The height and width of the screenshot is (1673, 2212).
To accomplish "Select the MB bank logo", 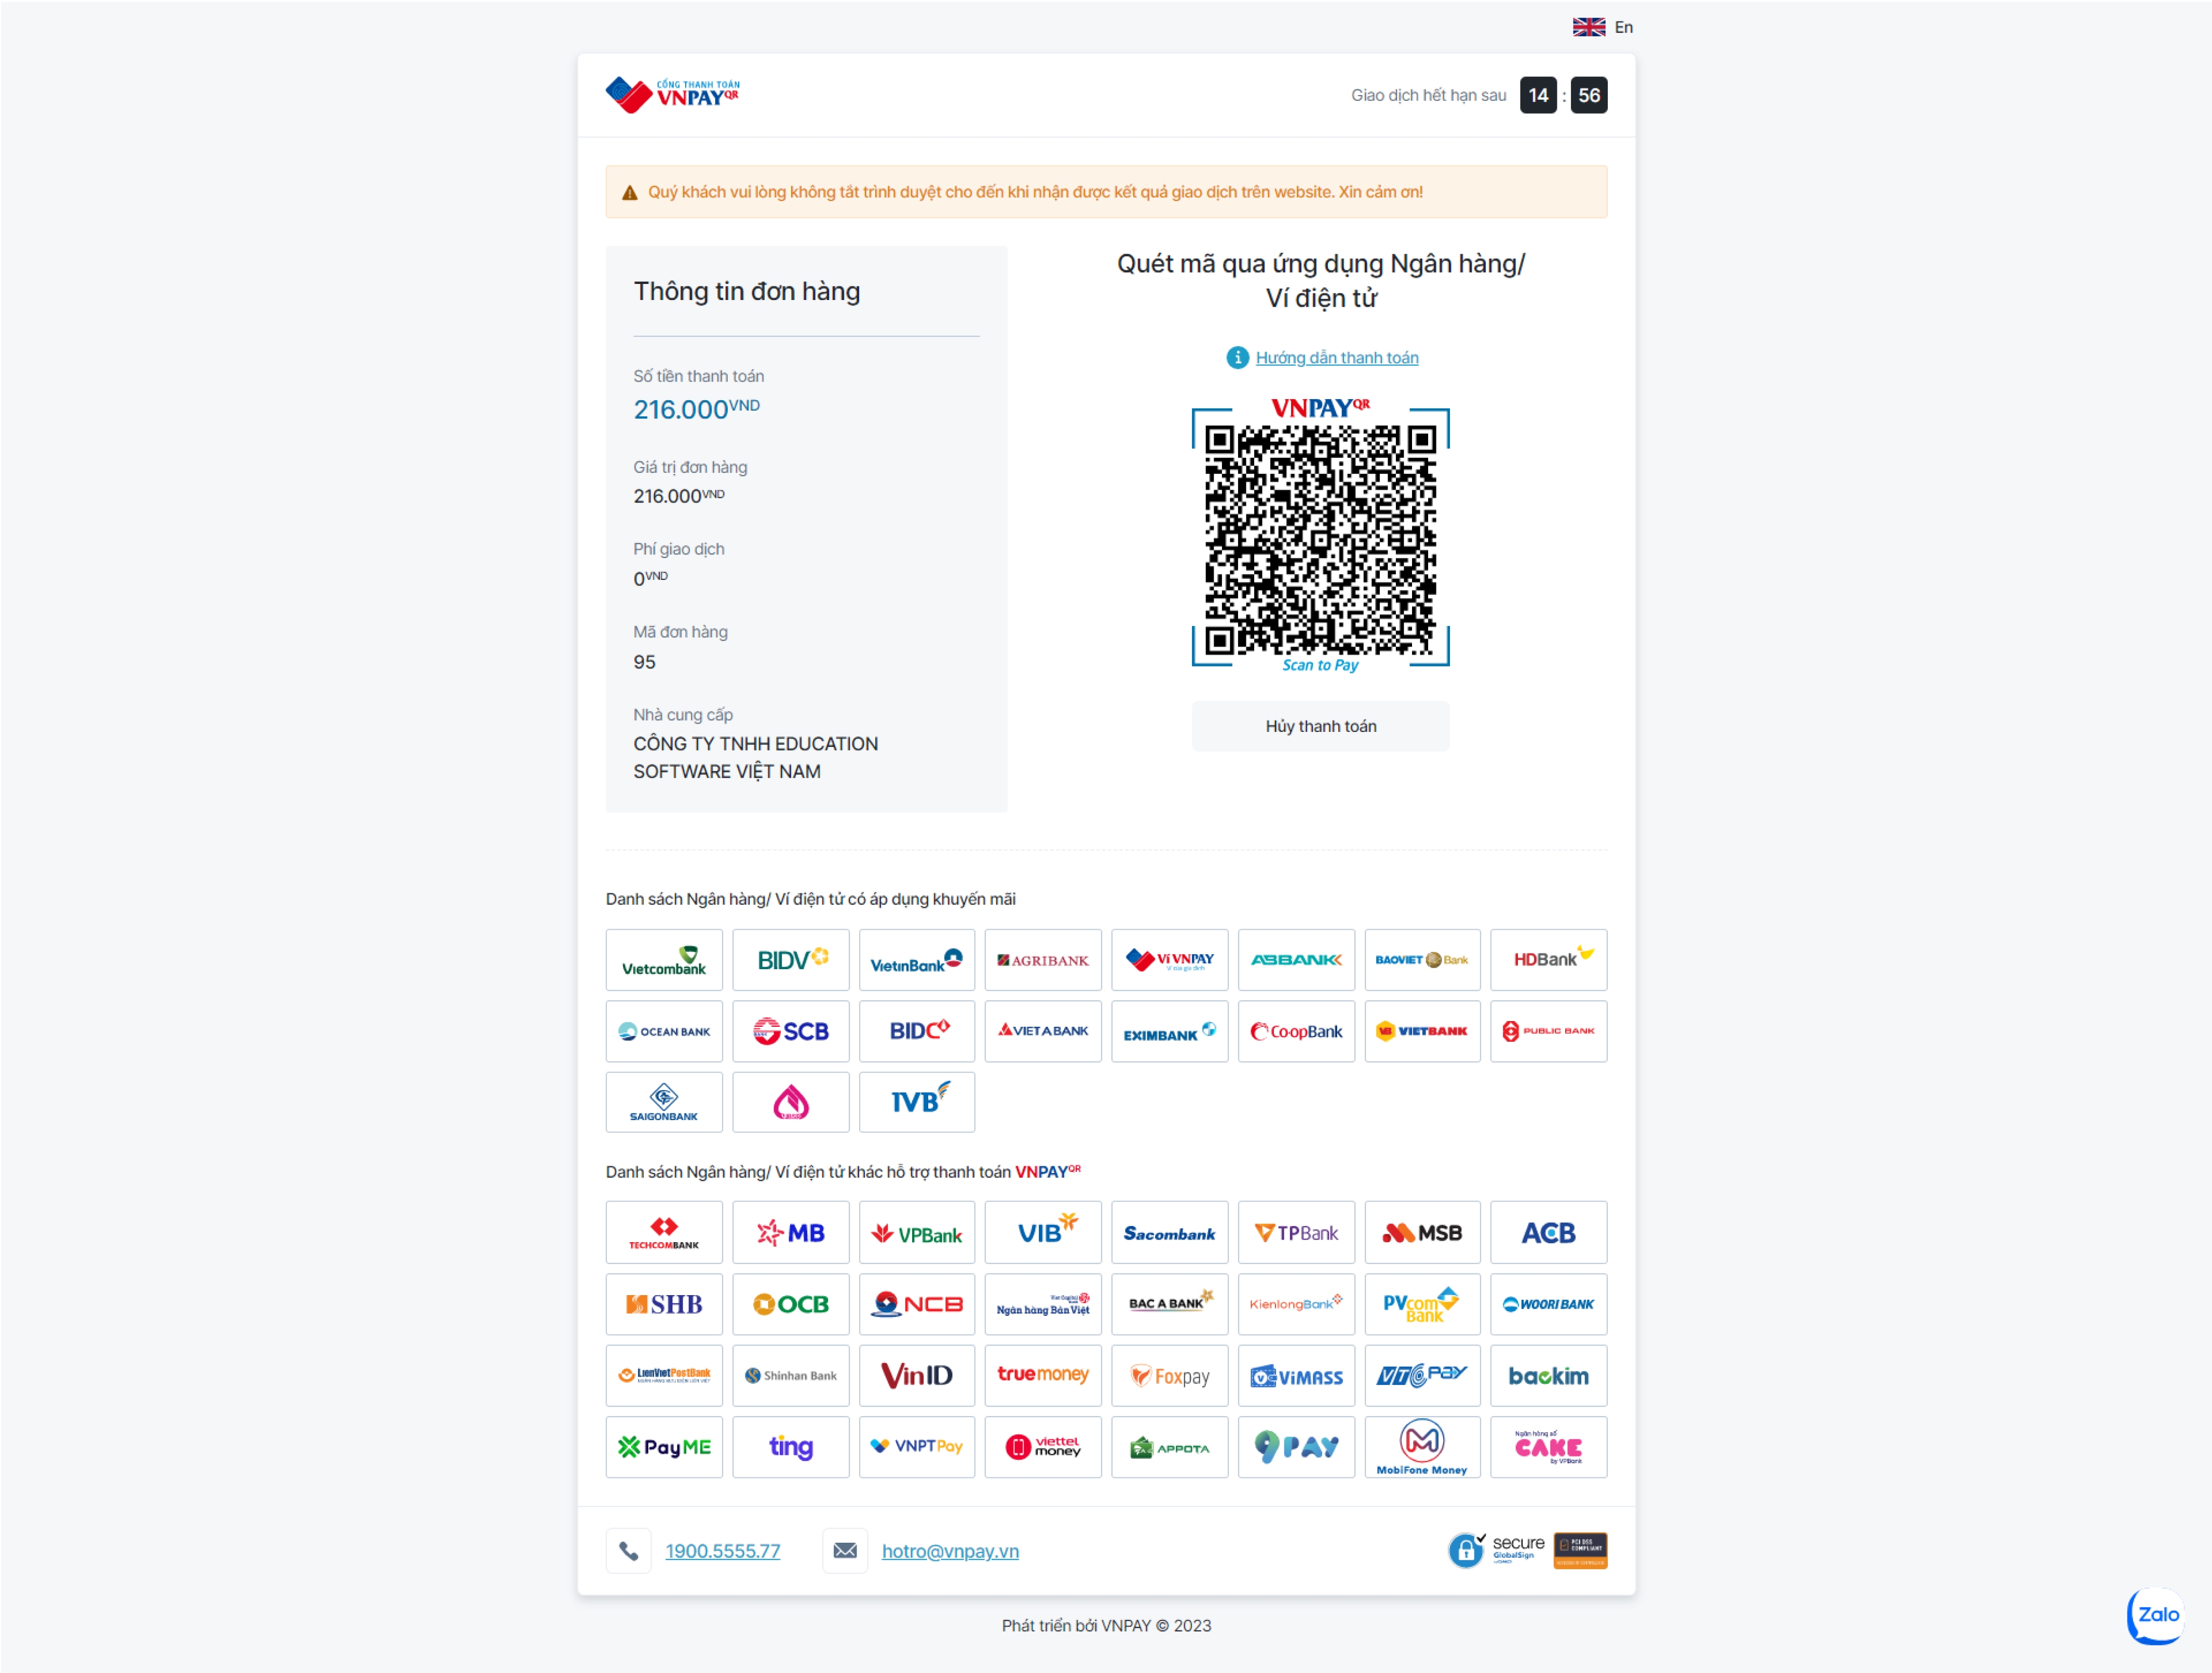I will click(x=790, y=1232).
